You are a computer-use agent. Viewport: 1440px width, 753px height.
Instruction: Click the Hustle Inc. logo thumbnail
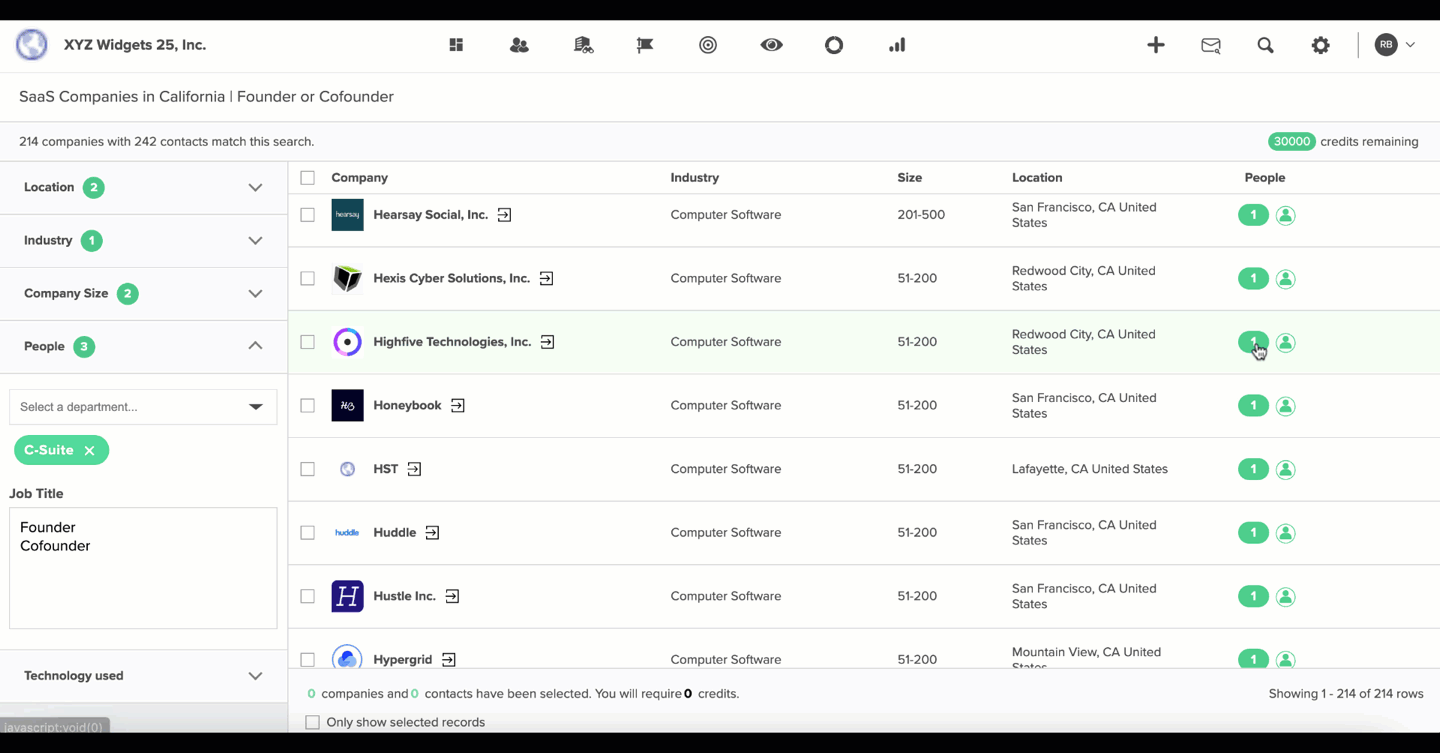click(347, 596)
